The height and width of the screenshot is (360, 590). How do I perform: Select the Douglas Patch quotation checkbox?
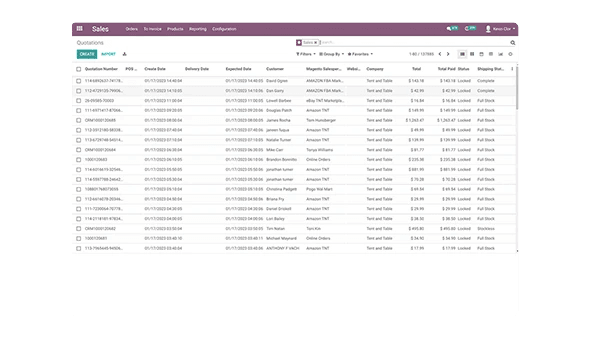tap(78, 111)
